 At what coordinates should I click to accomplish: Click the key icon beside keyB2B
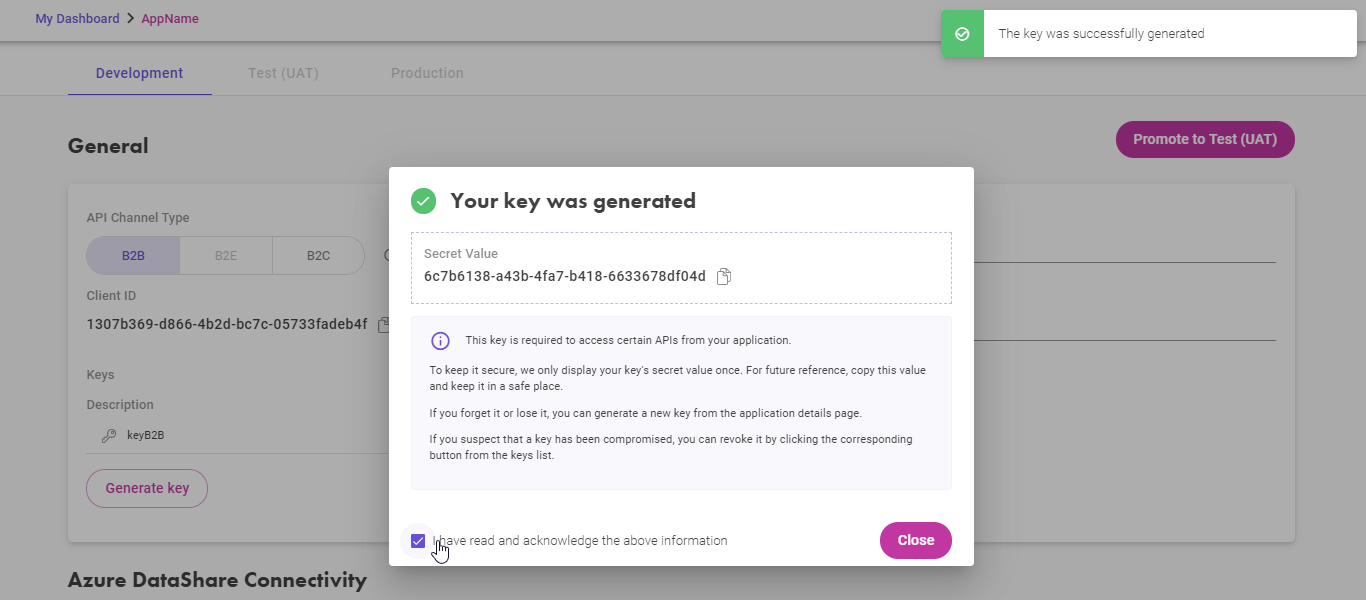coord(109,436)
